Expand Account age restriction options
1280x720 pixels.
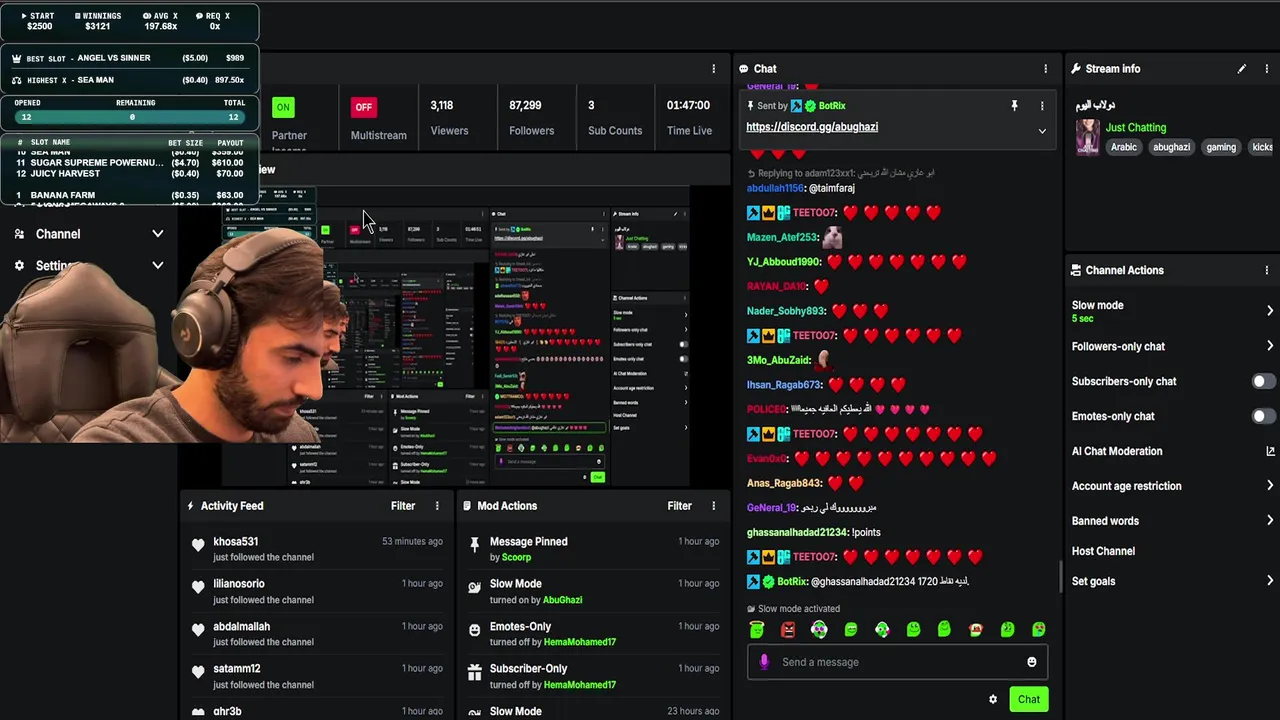1270,486
